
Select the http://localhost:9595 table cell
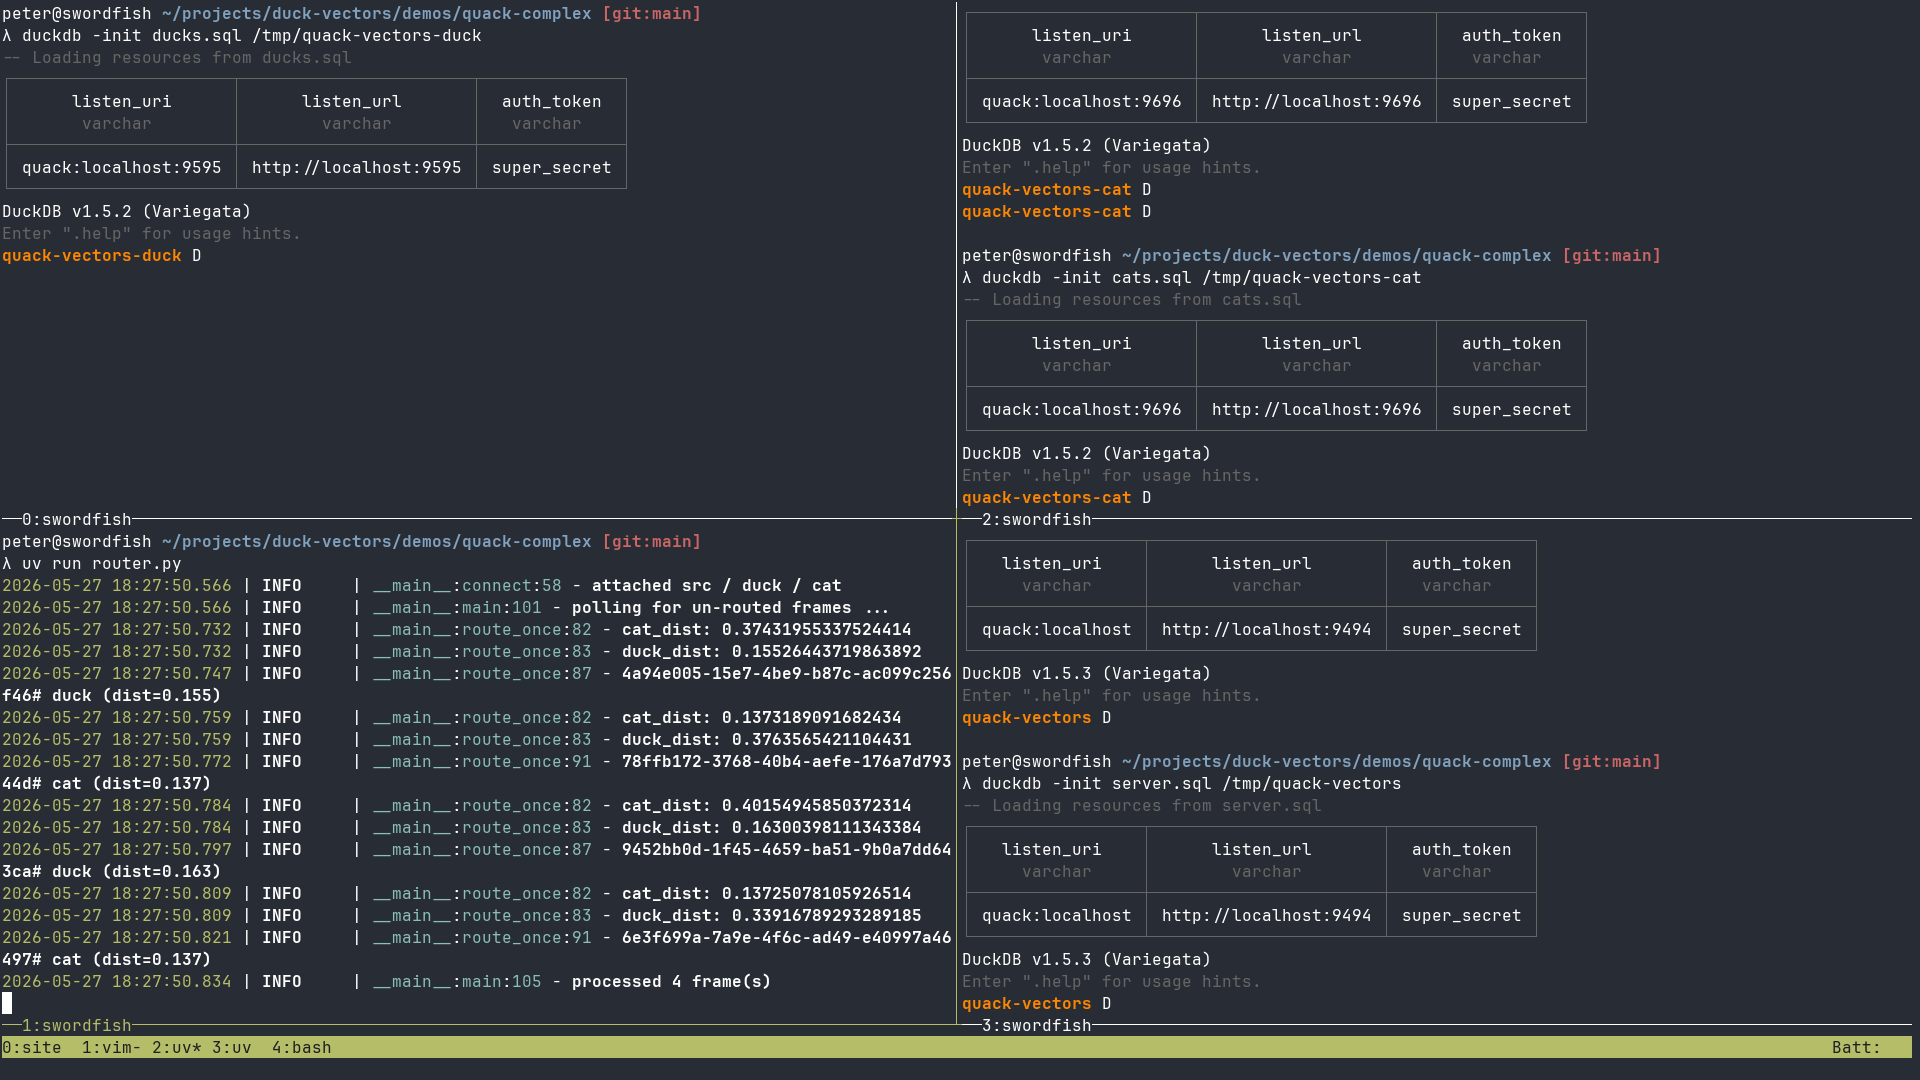(x=357, y=167)
